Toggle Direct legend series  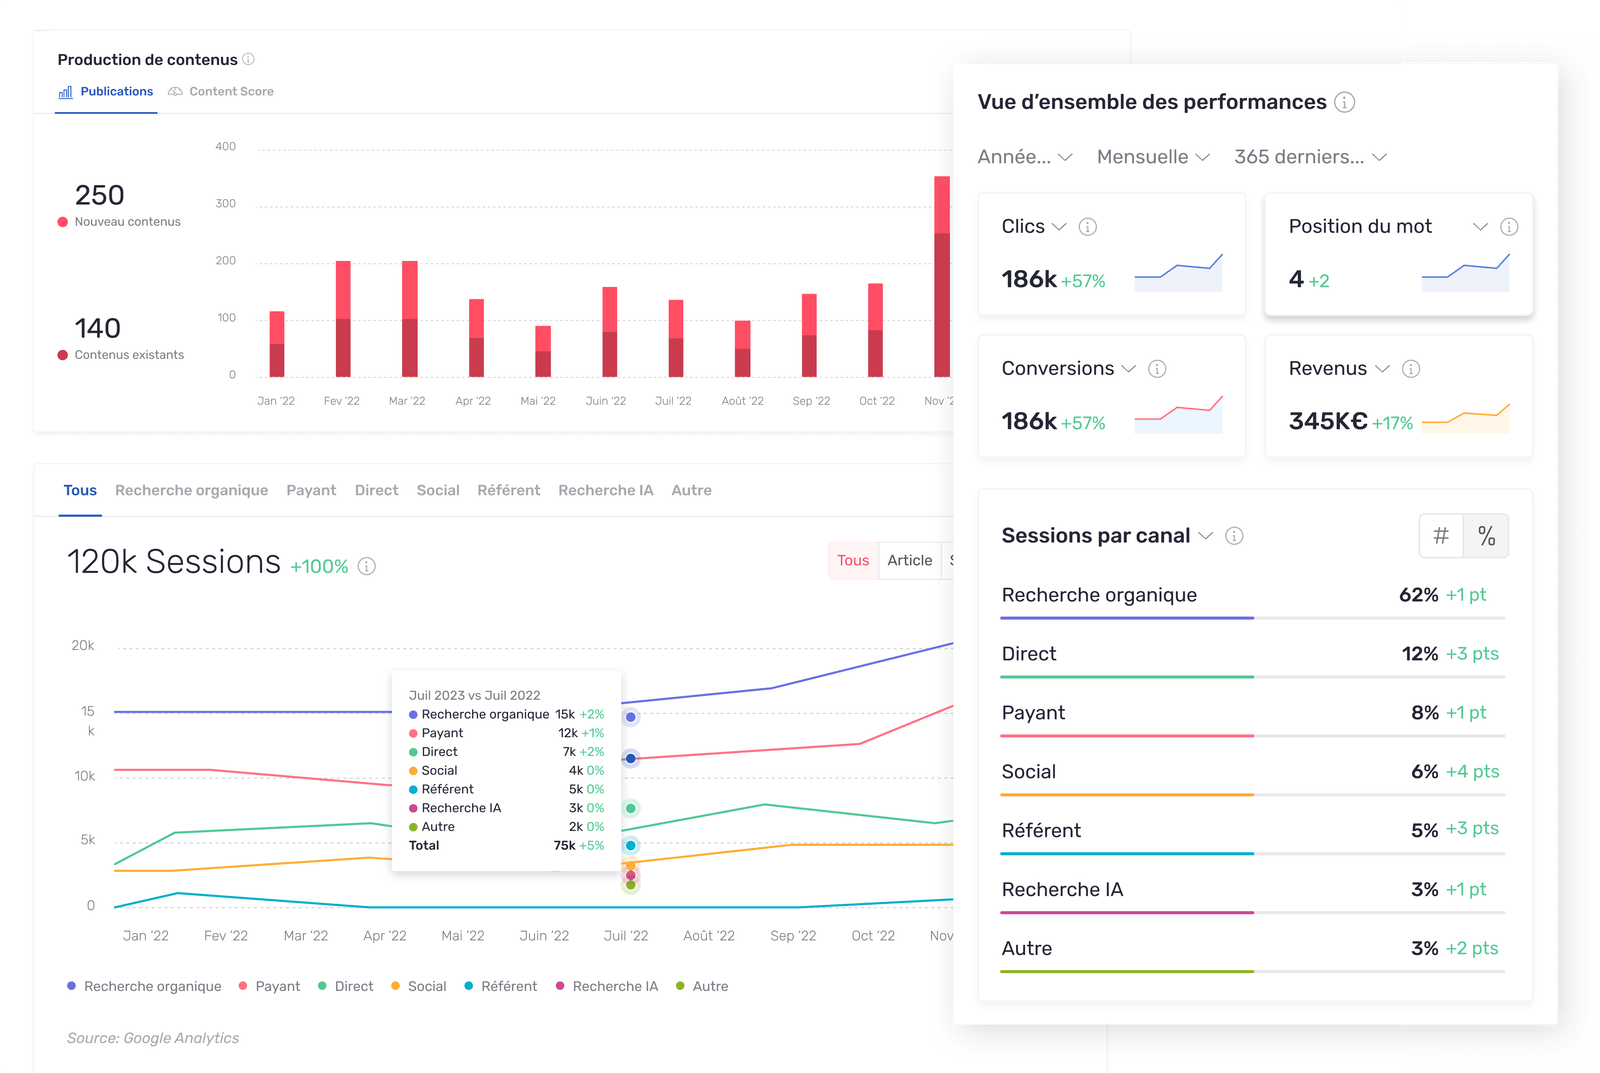[x=345, y=986]
